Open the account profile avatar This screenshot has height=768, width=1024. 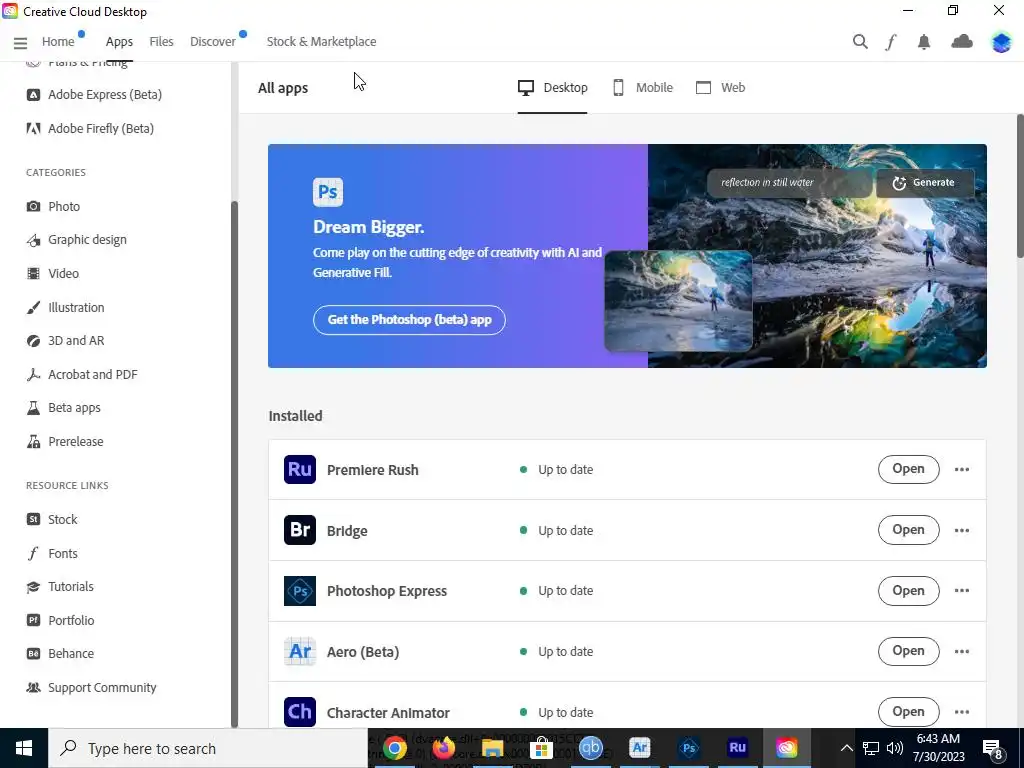pyautogui.click(x=1000, y=42)
